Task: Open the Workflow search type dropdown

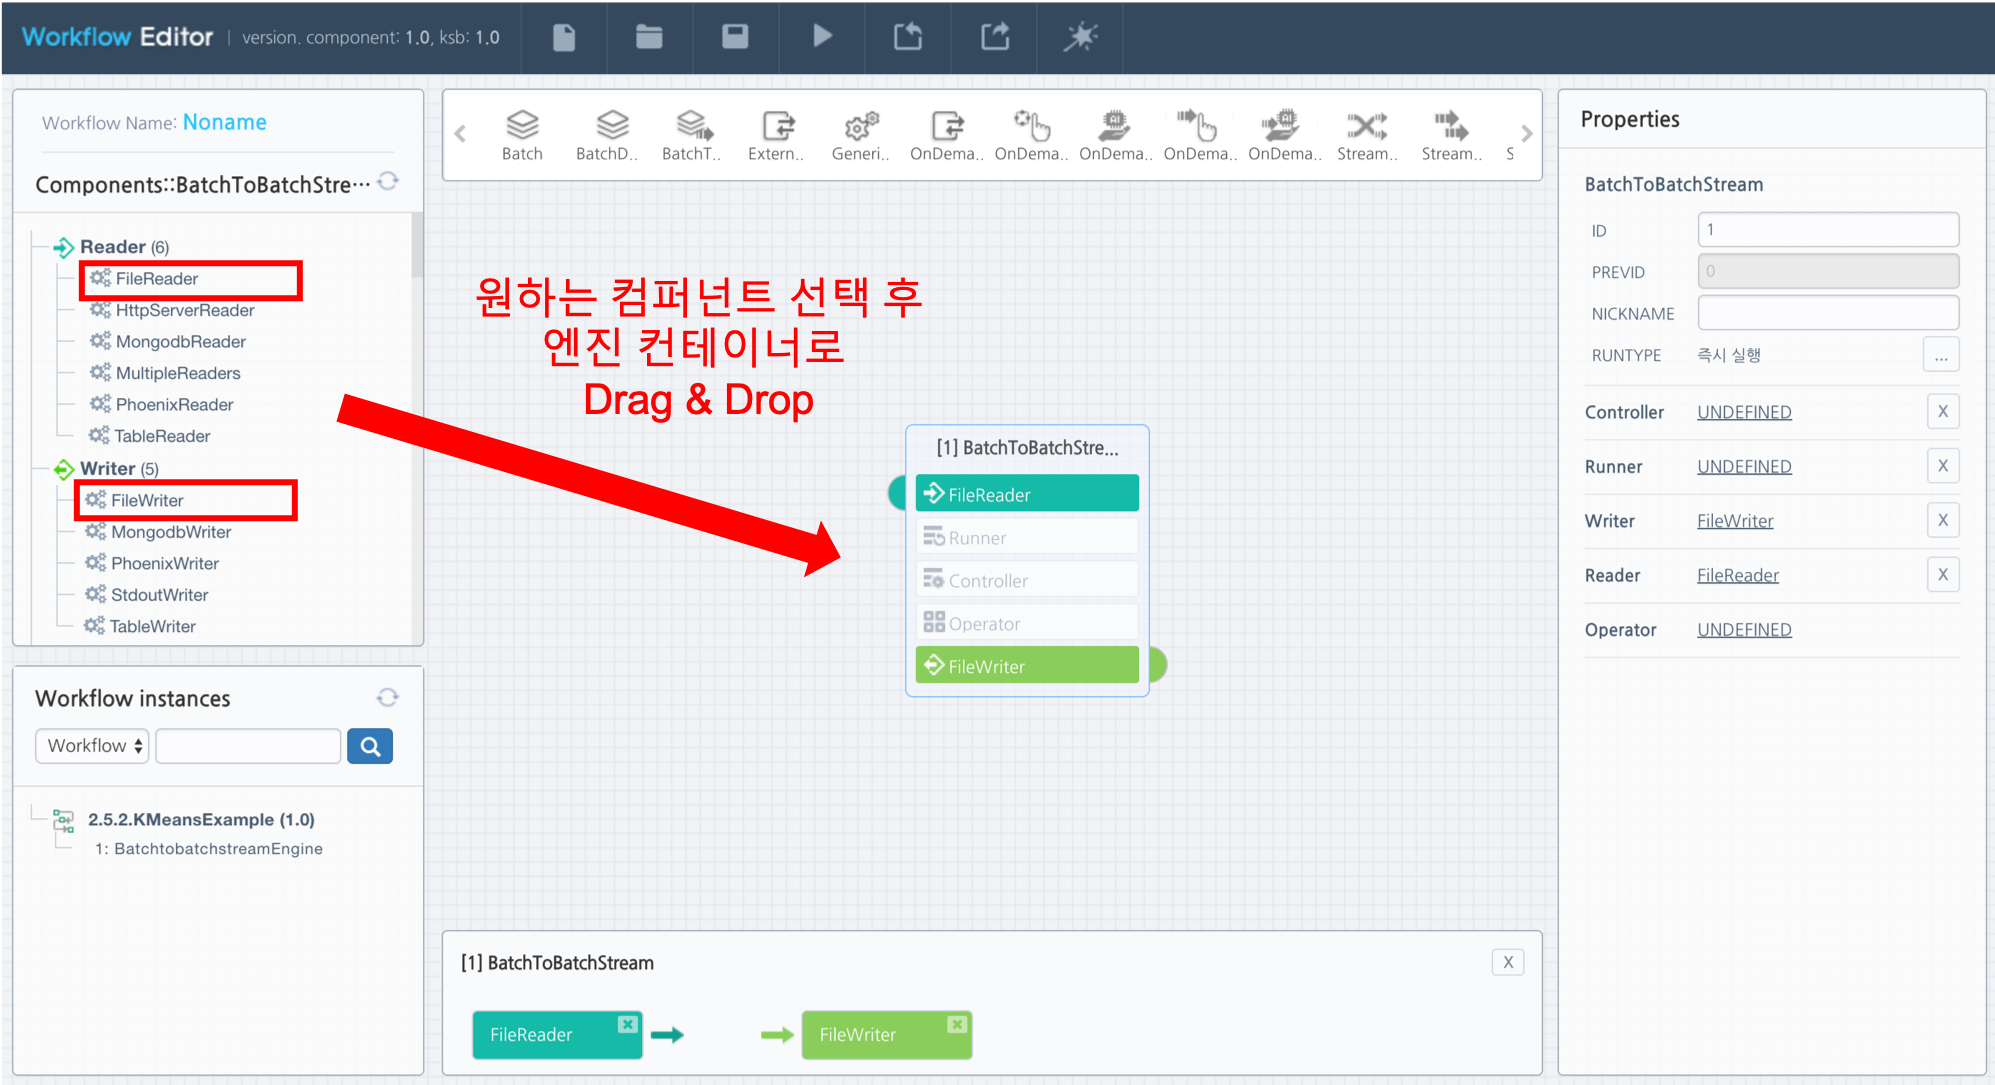Action: coord(92,746)
